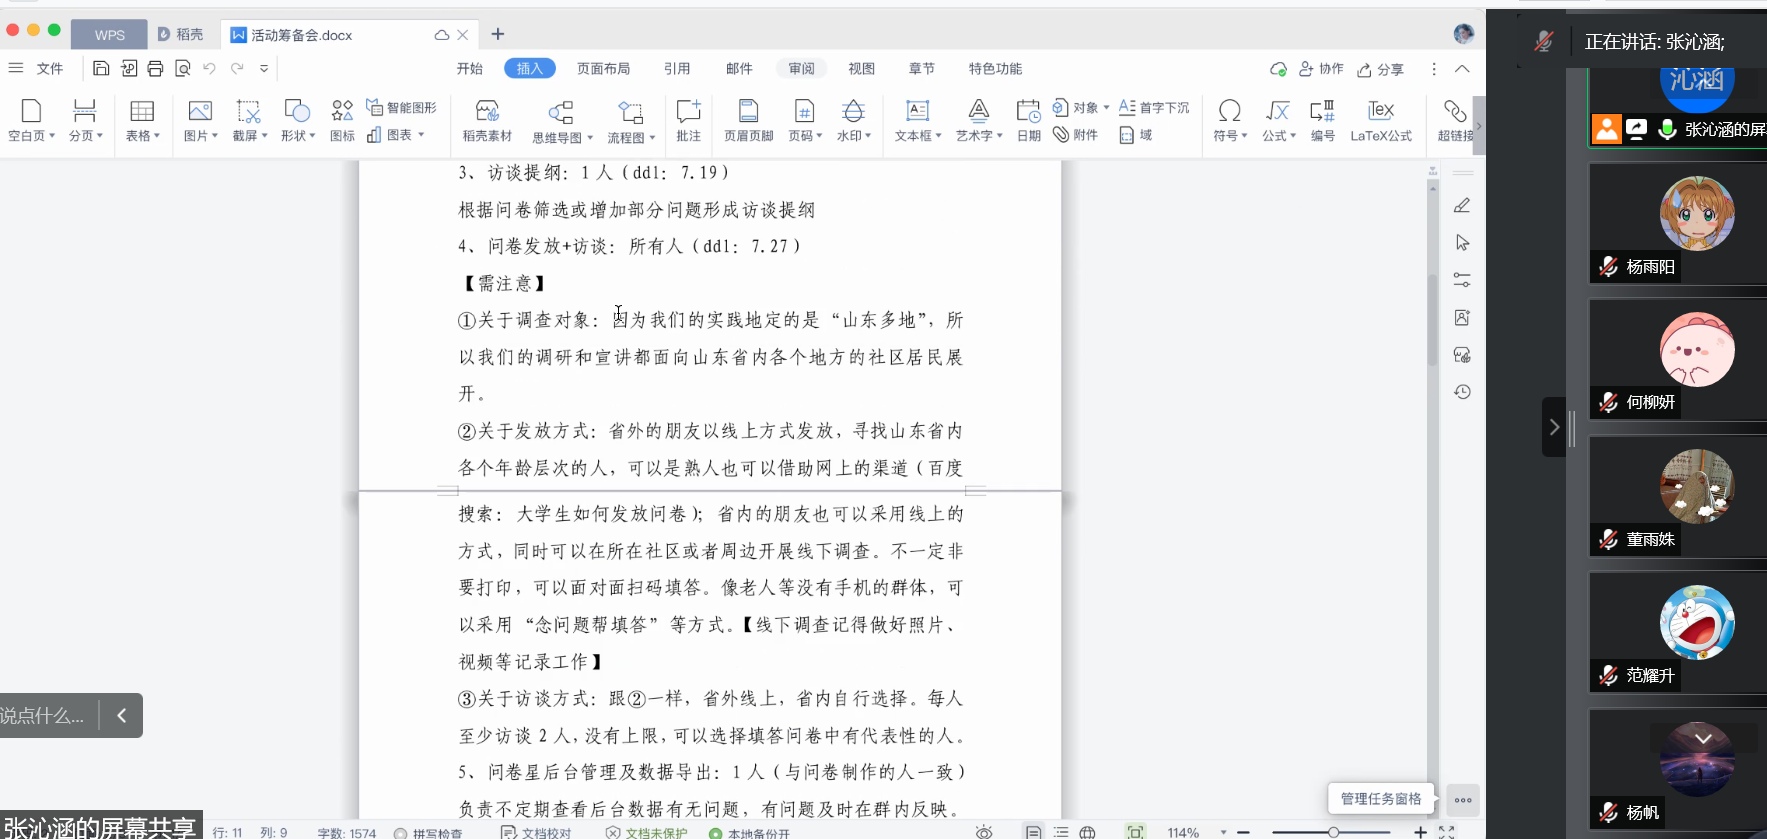Switch to the 页面布局 ribbon tab
The height and width of the screenshot is (839, 1767).
(x=603, y=69)
